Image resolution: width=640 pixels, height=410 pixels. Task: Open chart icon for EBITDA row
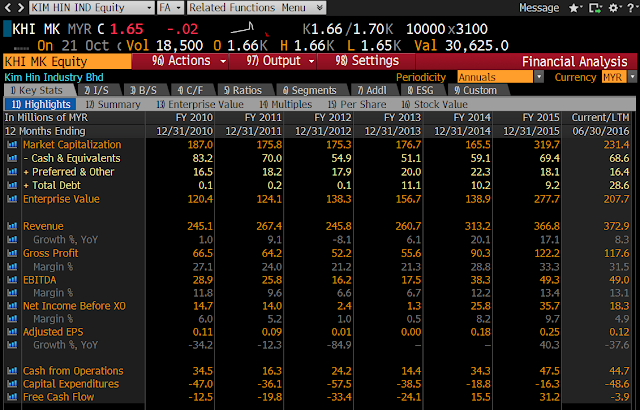[x=12, y=280]
